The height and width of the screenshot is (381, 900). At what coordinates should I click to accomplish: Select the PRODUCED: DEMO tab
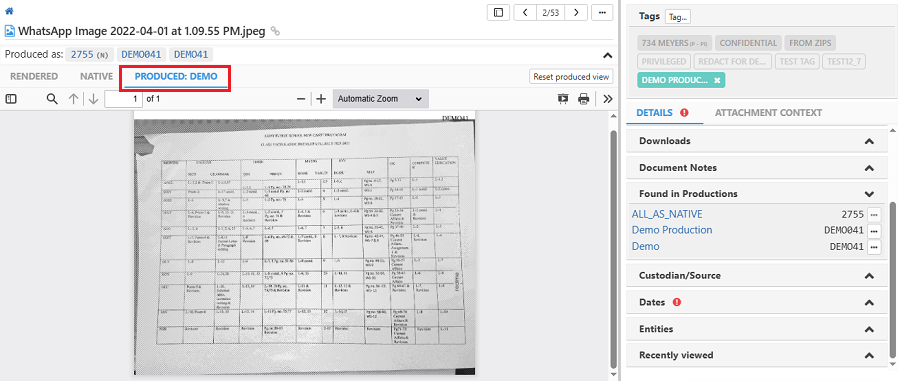[x=176, y=76]
